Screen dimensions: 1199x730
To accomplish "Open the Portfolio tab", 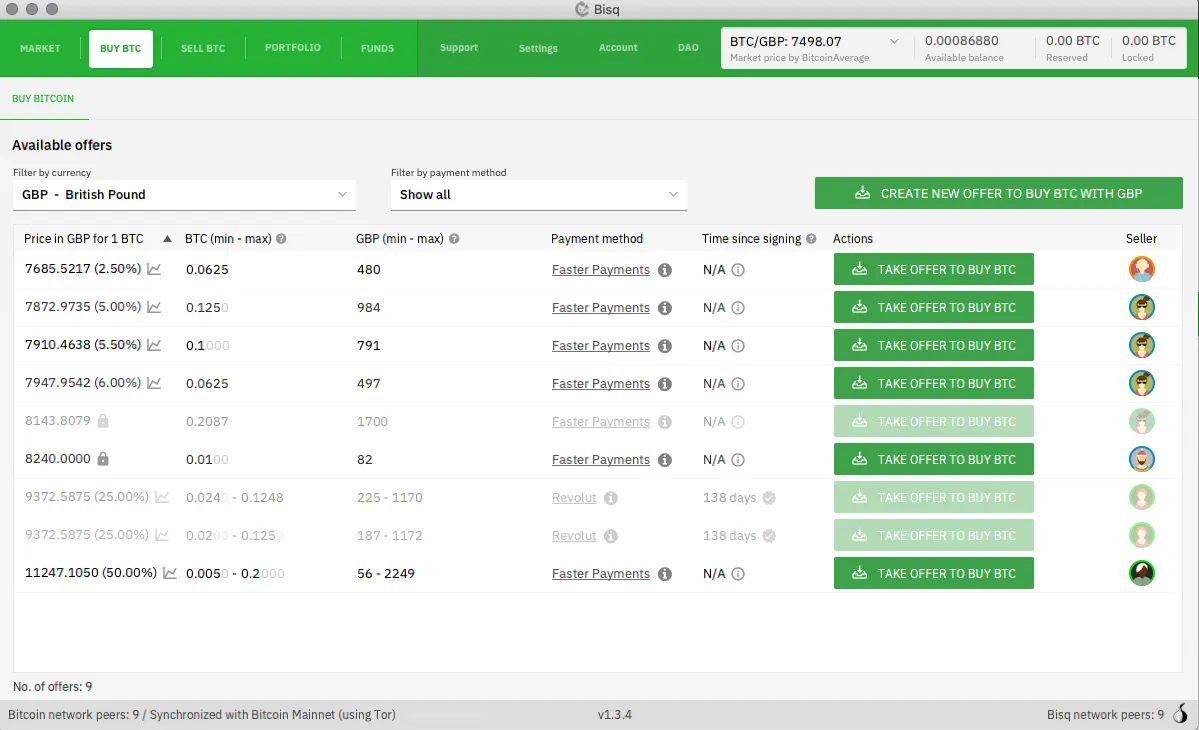I will (x=293, y=48).
